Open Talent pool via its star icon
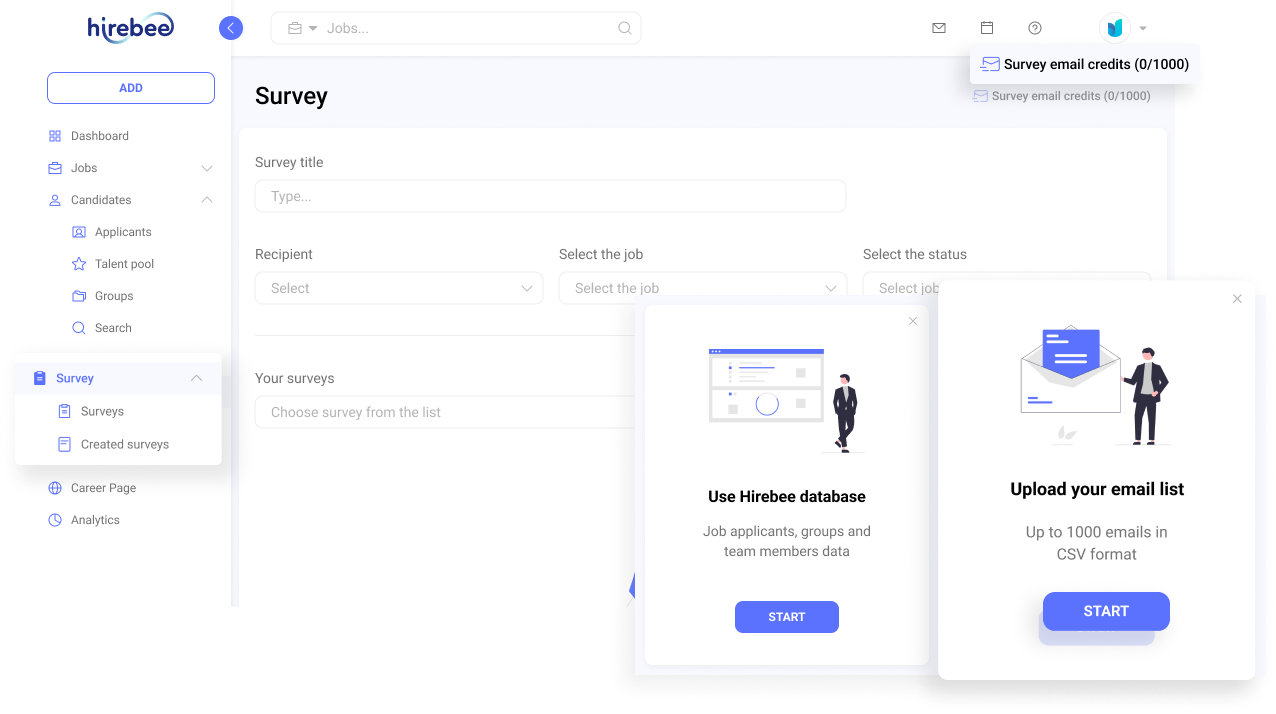 point(79,263)
